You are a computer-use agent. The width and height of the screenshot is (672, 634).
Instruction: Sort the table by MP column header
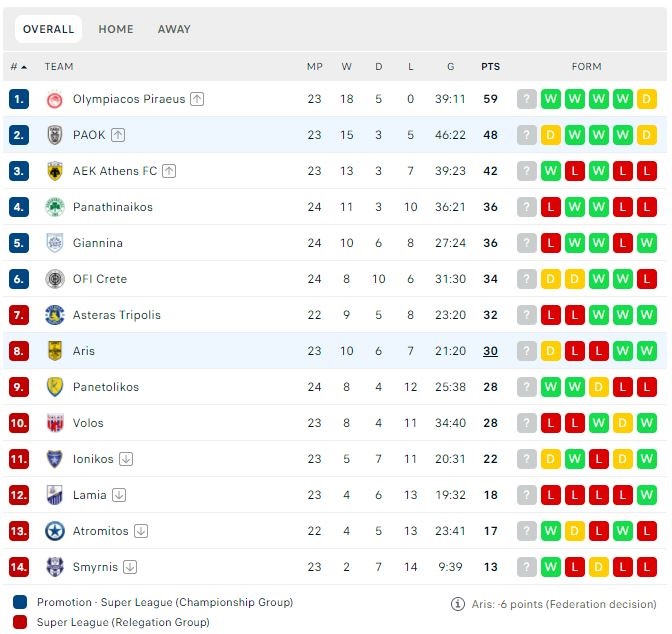pyautogui.click(x=315, y=67)
